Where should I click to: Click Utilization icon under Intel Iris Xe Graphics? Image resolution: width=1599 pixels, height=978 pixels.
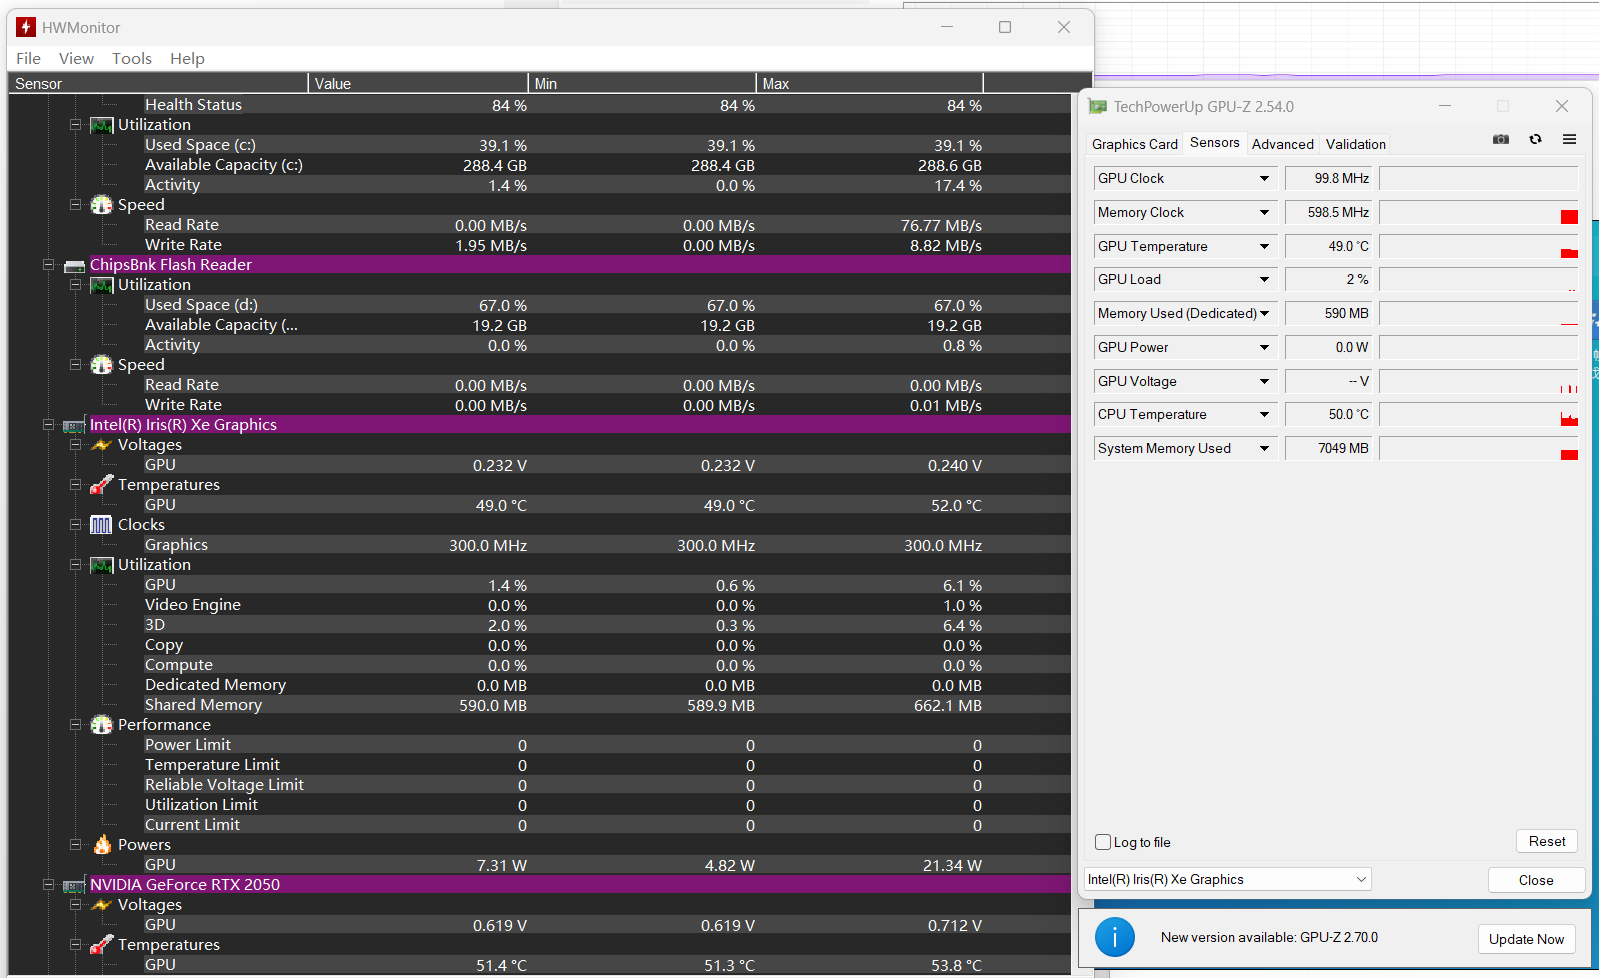point(101,565)
